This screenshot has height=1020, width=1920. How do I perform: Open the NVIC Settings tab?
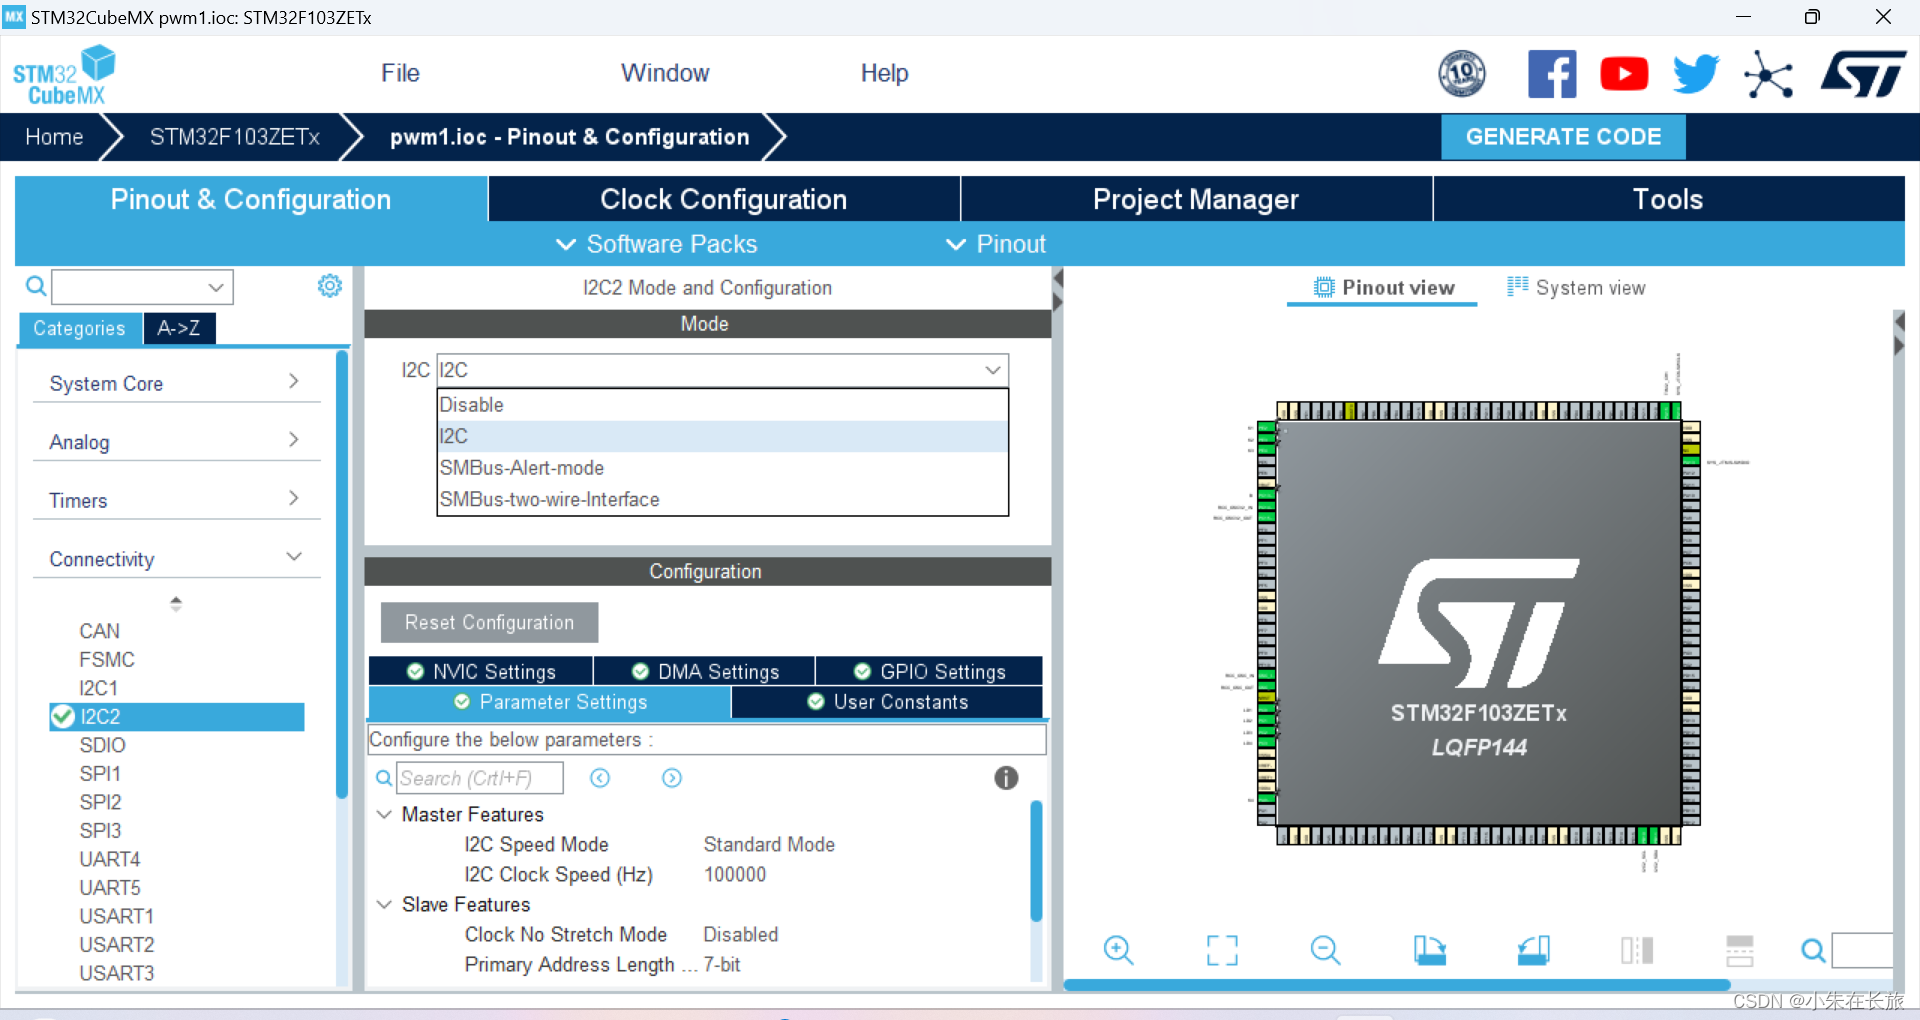481,671
